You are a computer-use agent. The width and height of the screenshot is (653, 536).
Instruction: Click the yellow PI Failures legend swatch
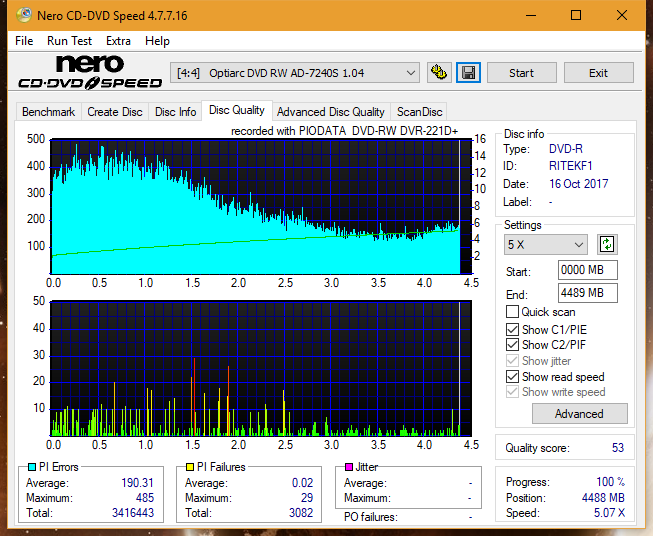(x=190, y=467)
